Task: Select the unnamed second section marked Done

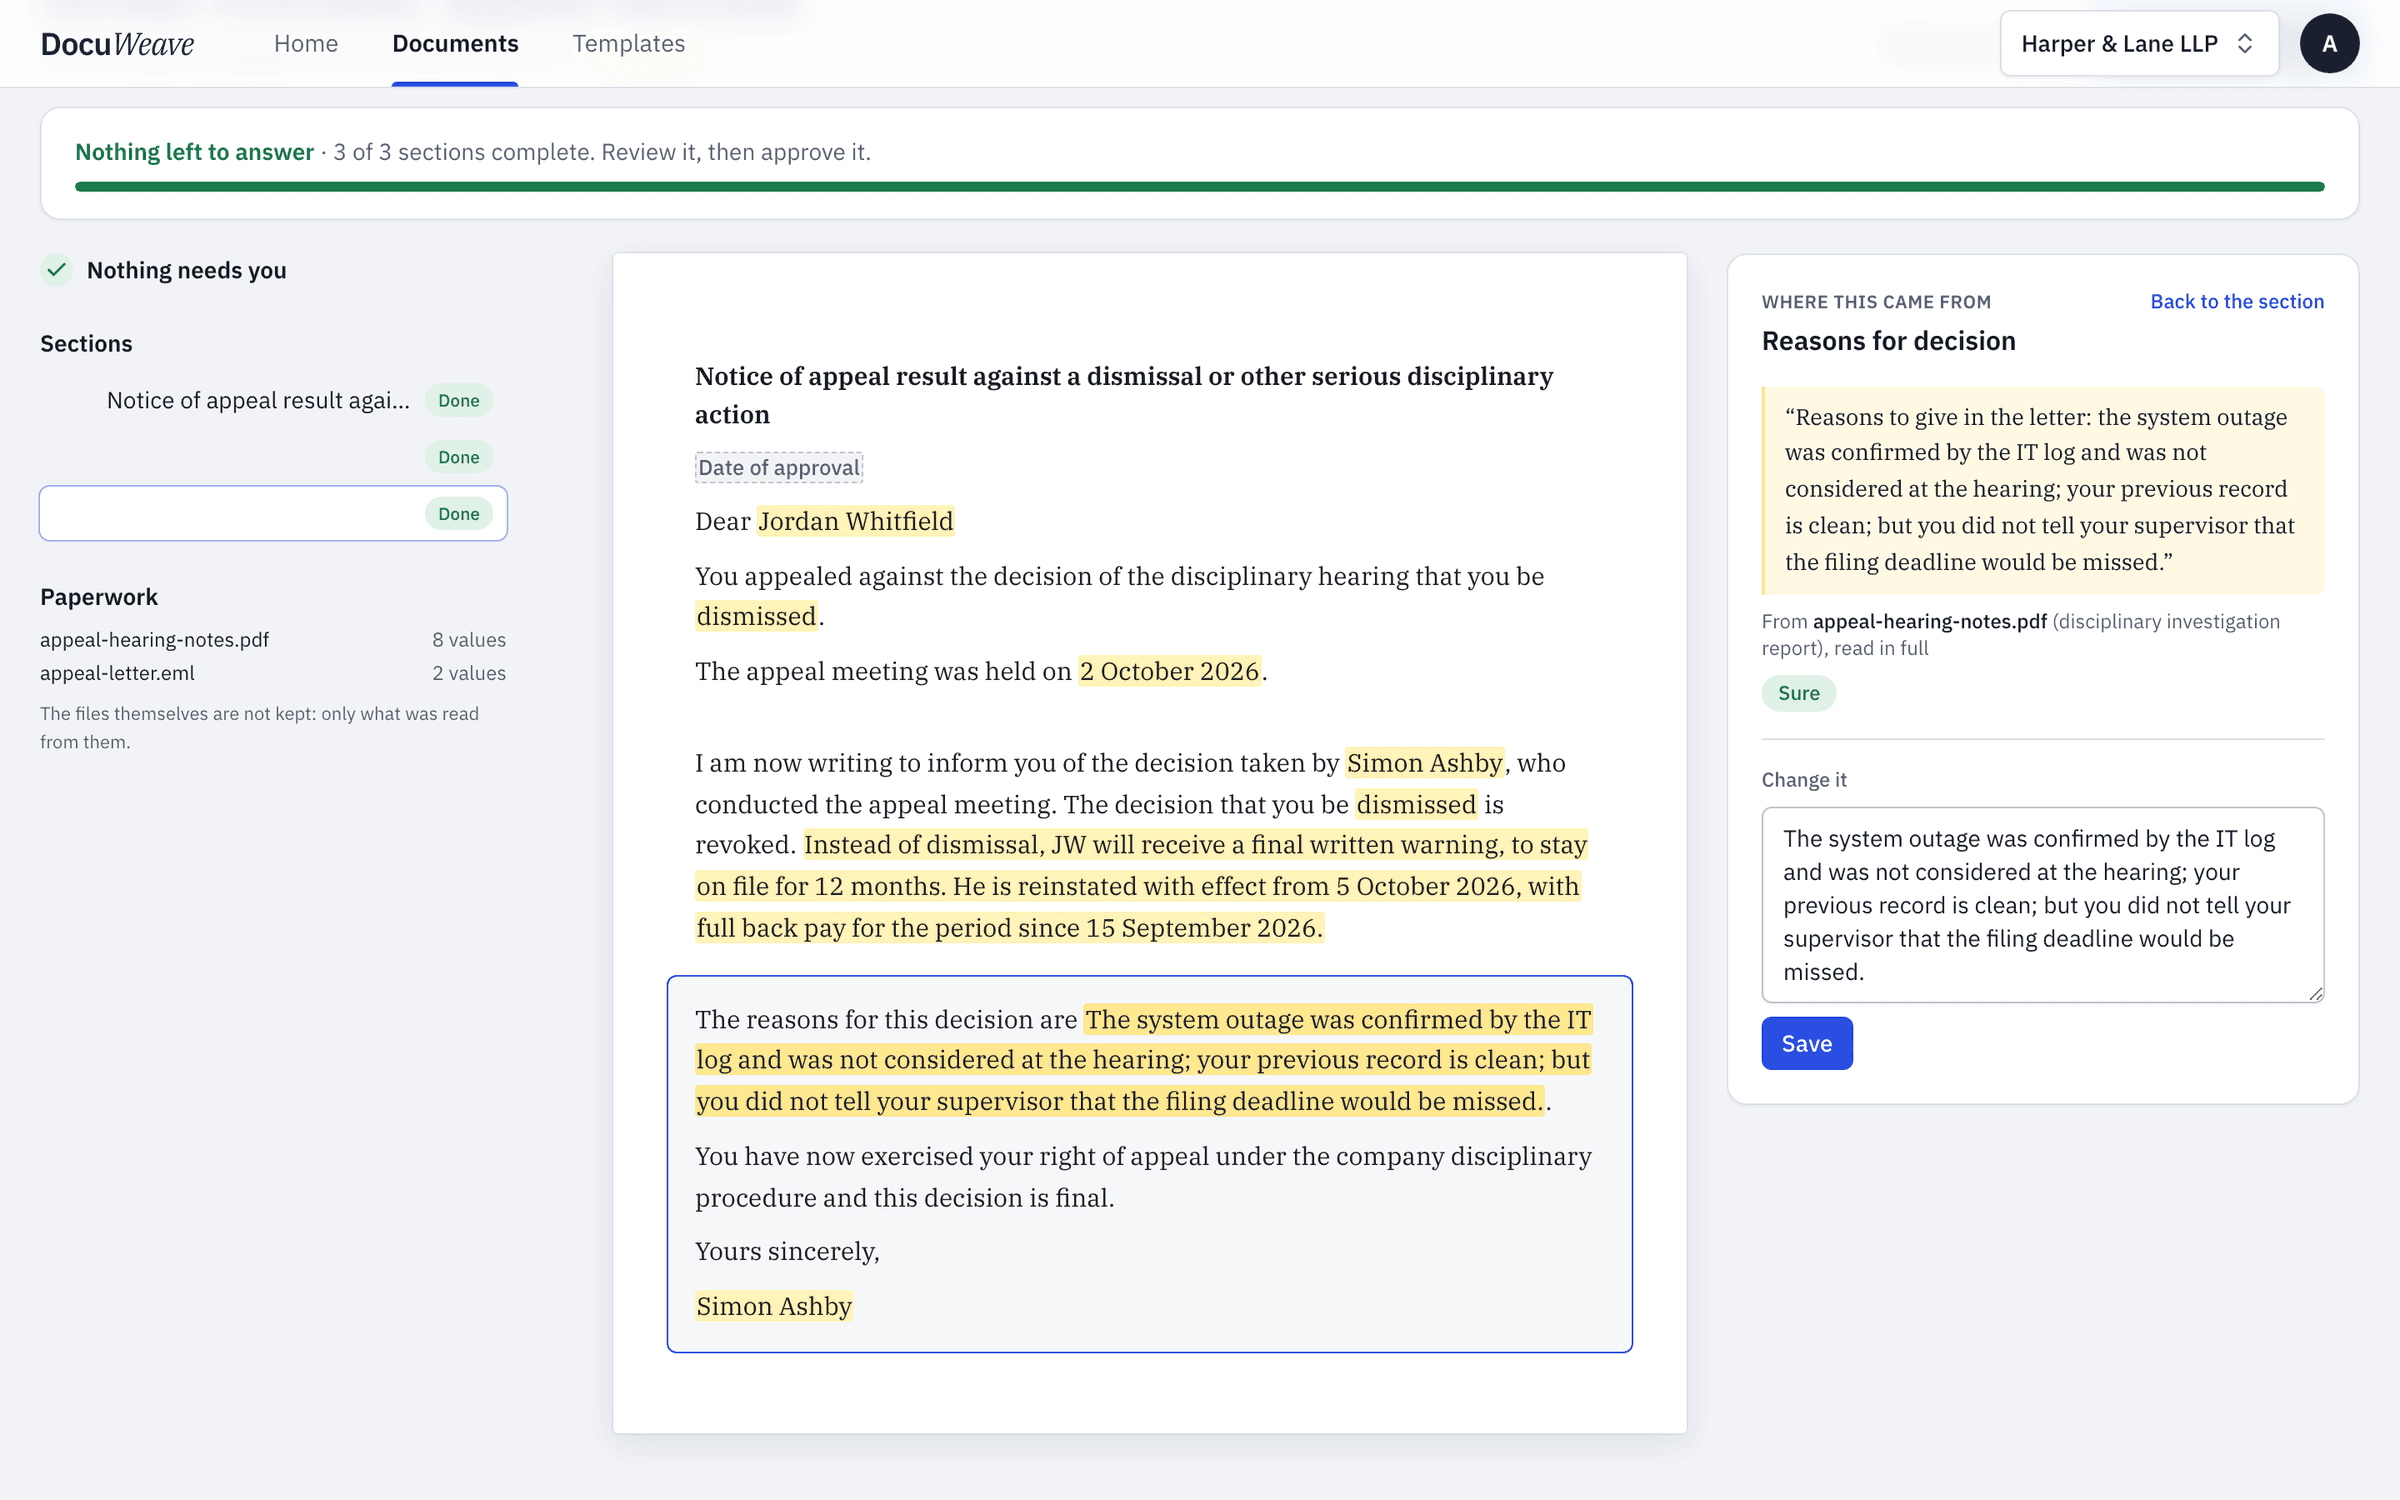Action: tap(273, 457)
